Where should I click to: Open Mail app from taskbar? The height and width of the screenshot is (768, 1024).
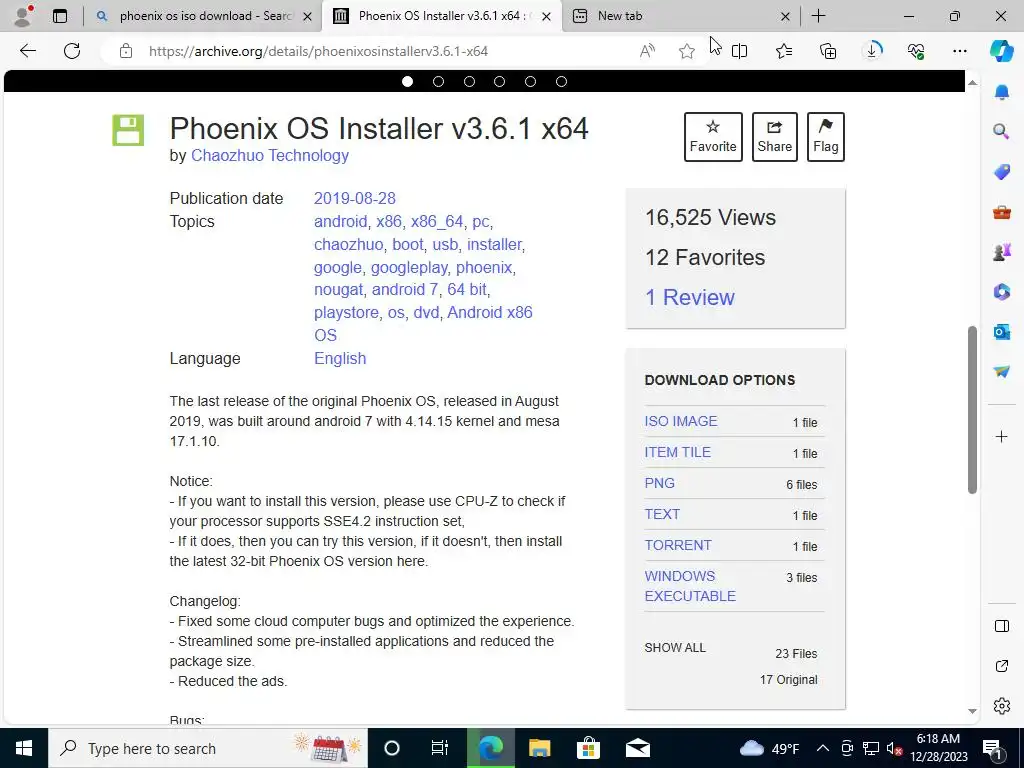[637, 748]
